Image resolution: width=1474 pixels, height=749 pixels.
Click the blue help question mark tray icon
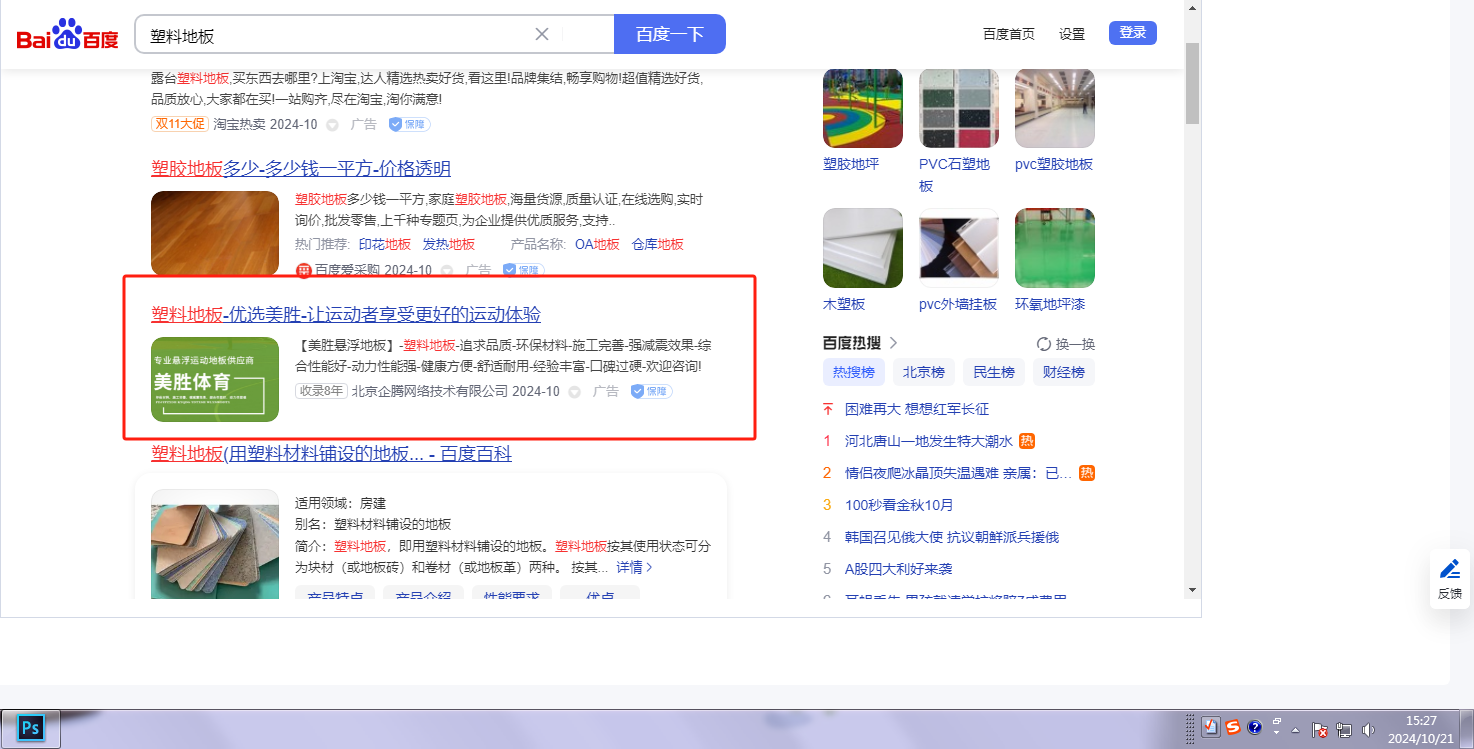(x=1255, y=727)
